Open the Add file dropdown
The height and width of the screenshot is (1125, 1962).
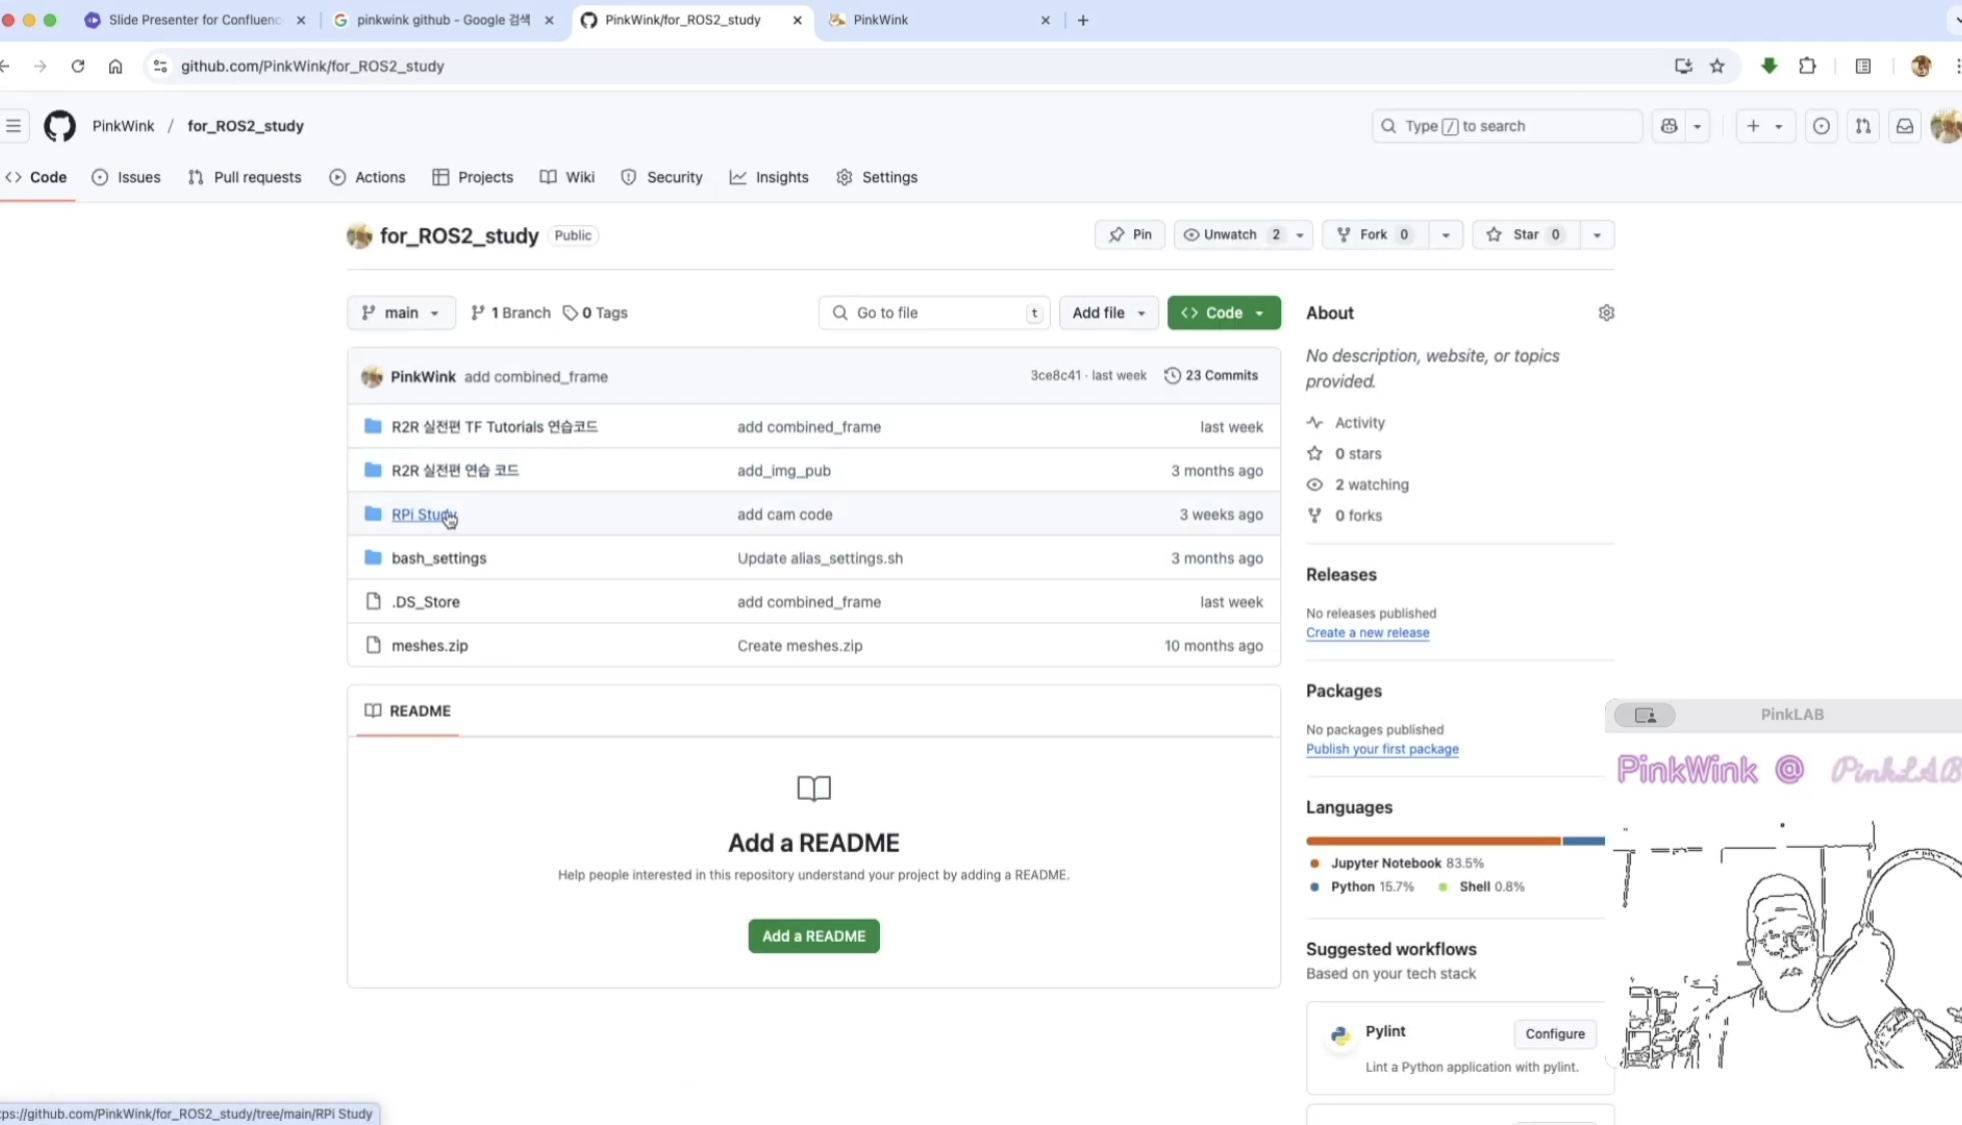[1108, 313]
